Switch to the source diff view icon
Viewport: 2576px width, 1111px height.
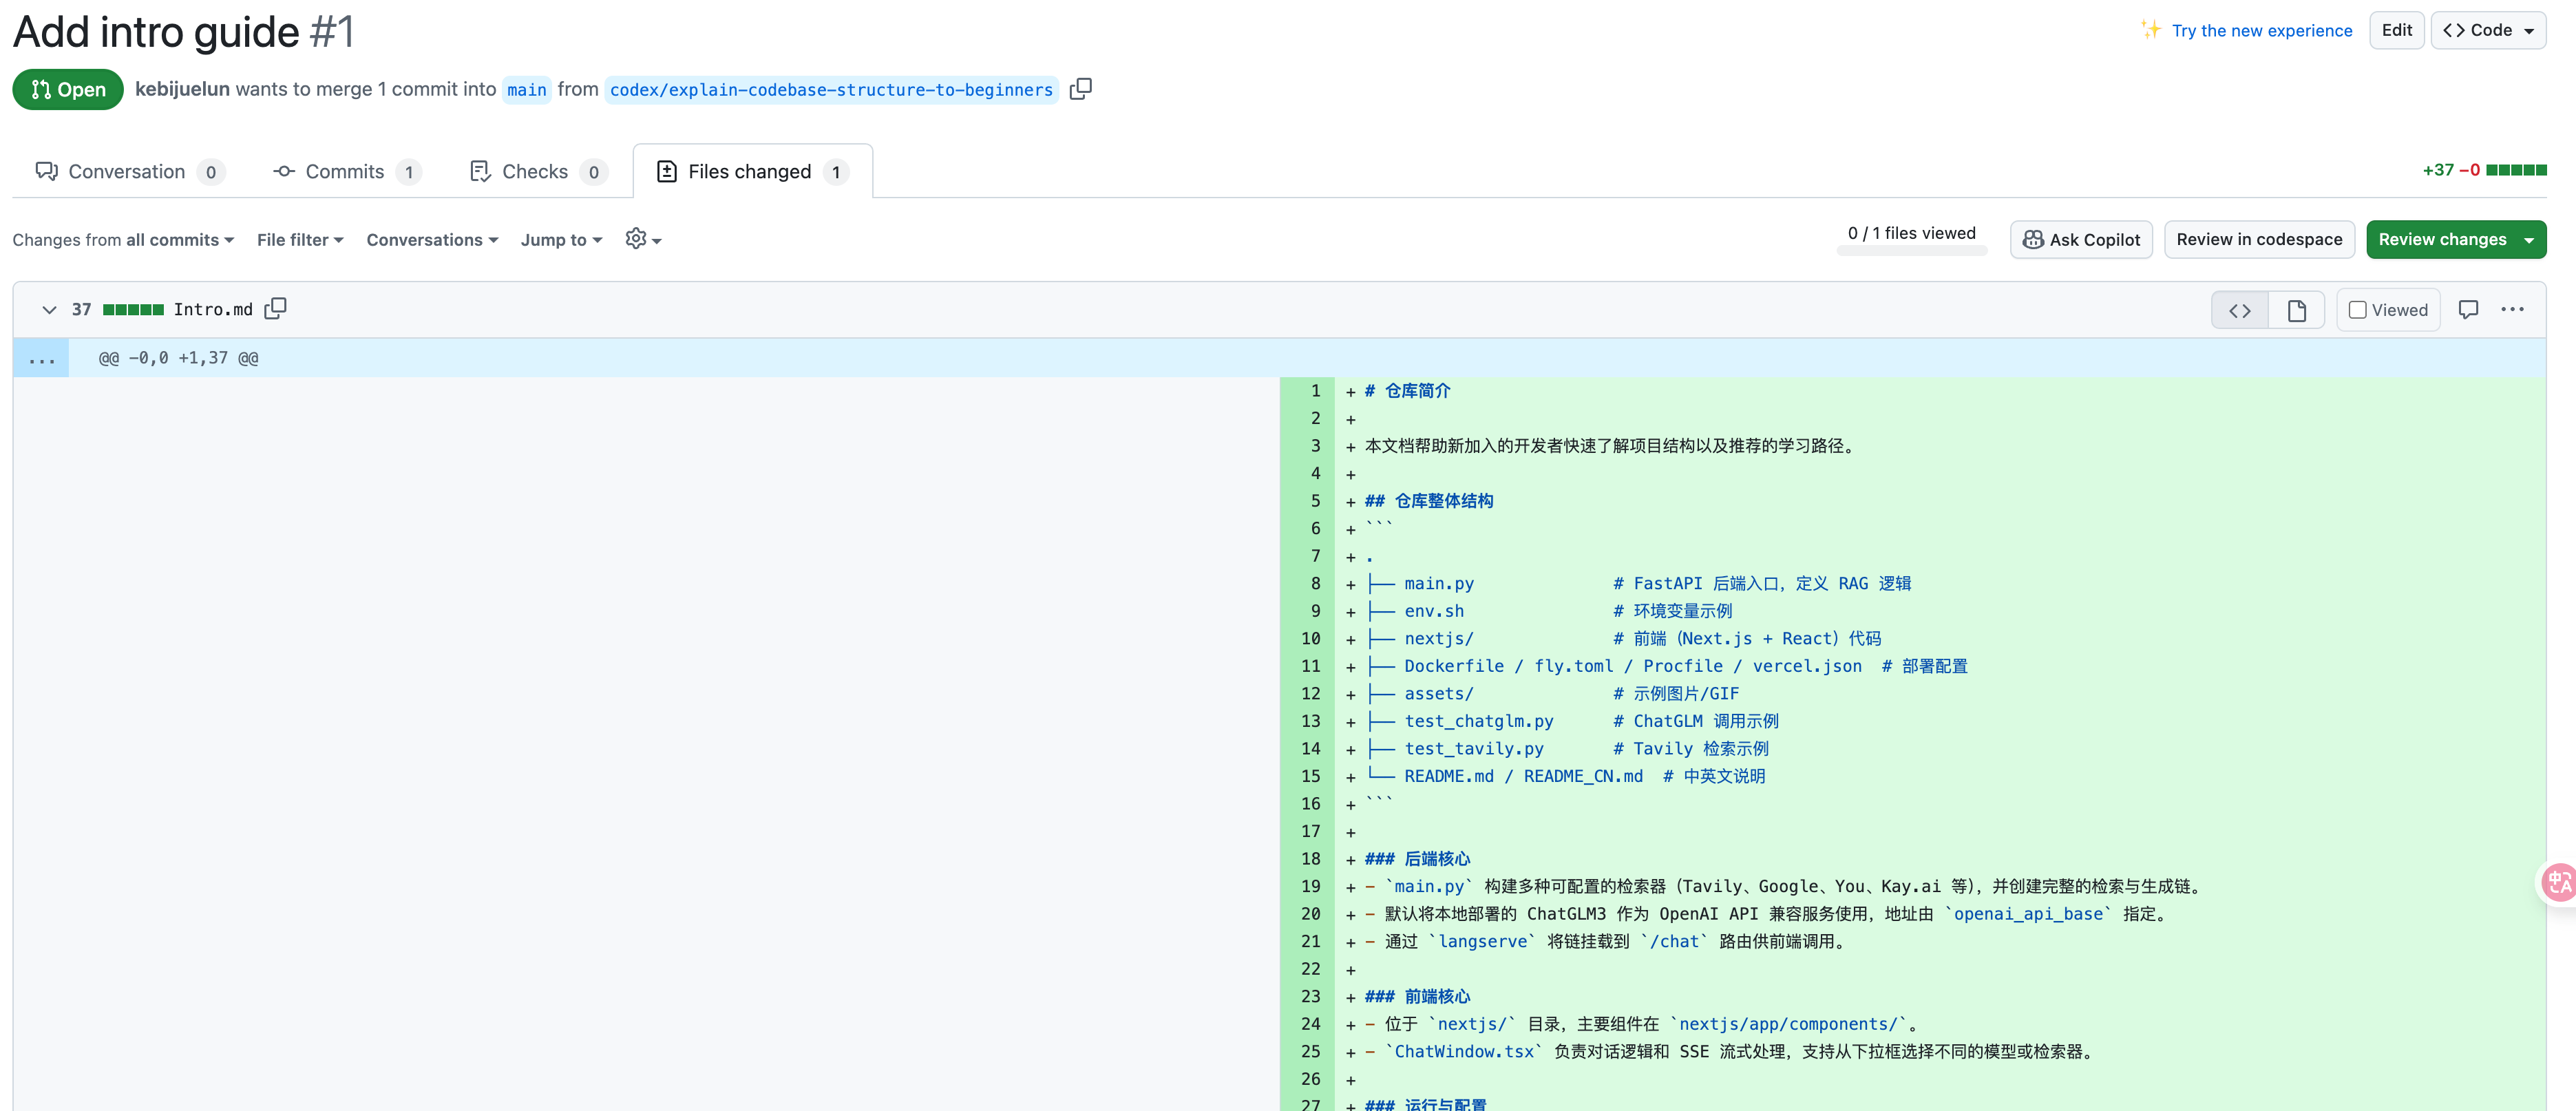tap(2239, 310)
